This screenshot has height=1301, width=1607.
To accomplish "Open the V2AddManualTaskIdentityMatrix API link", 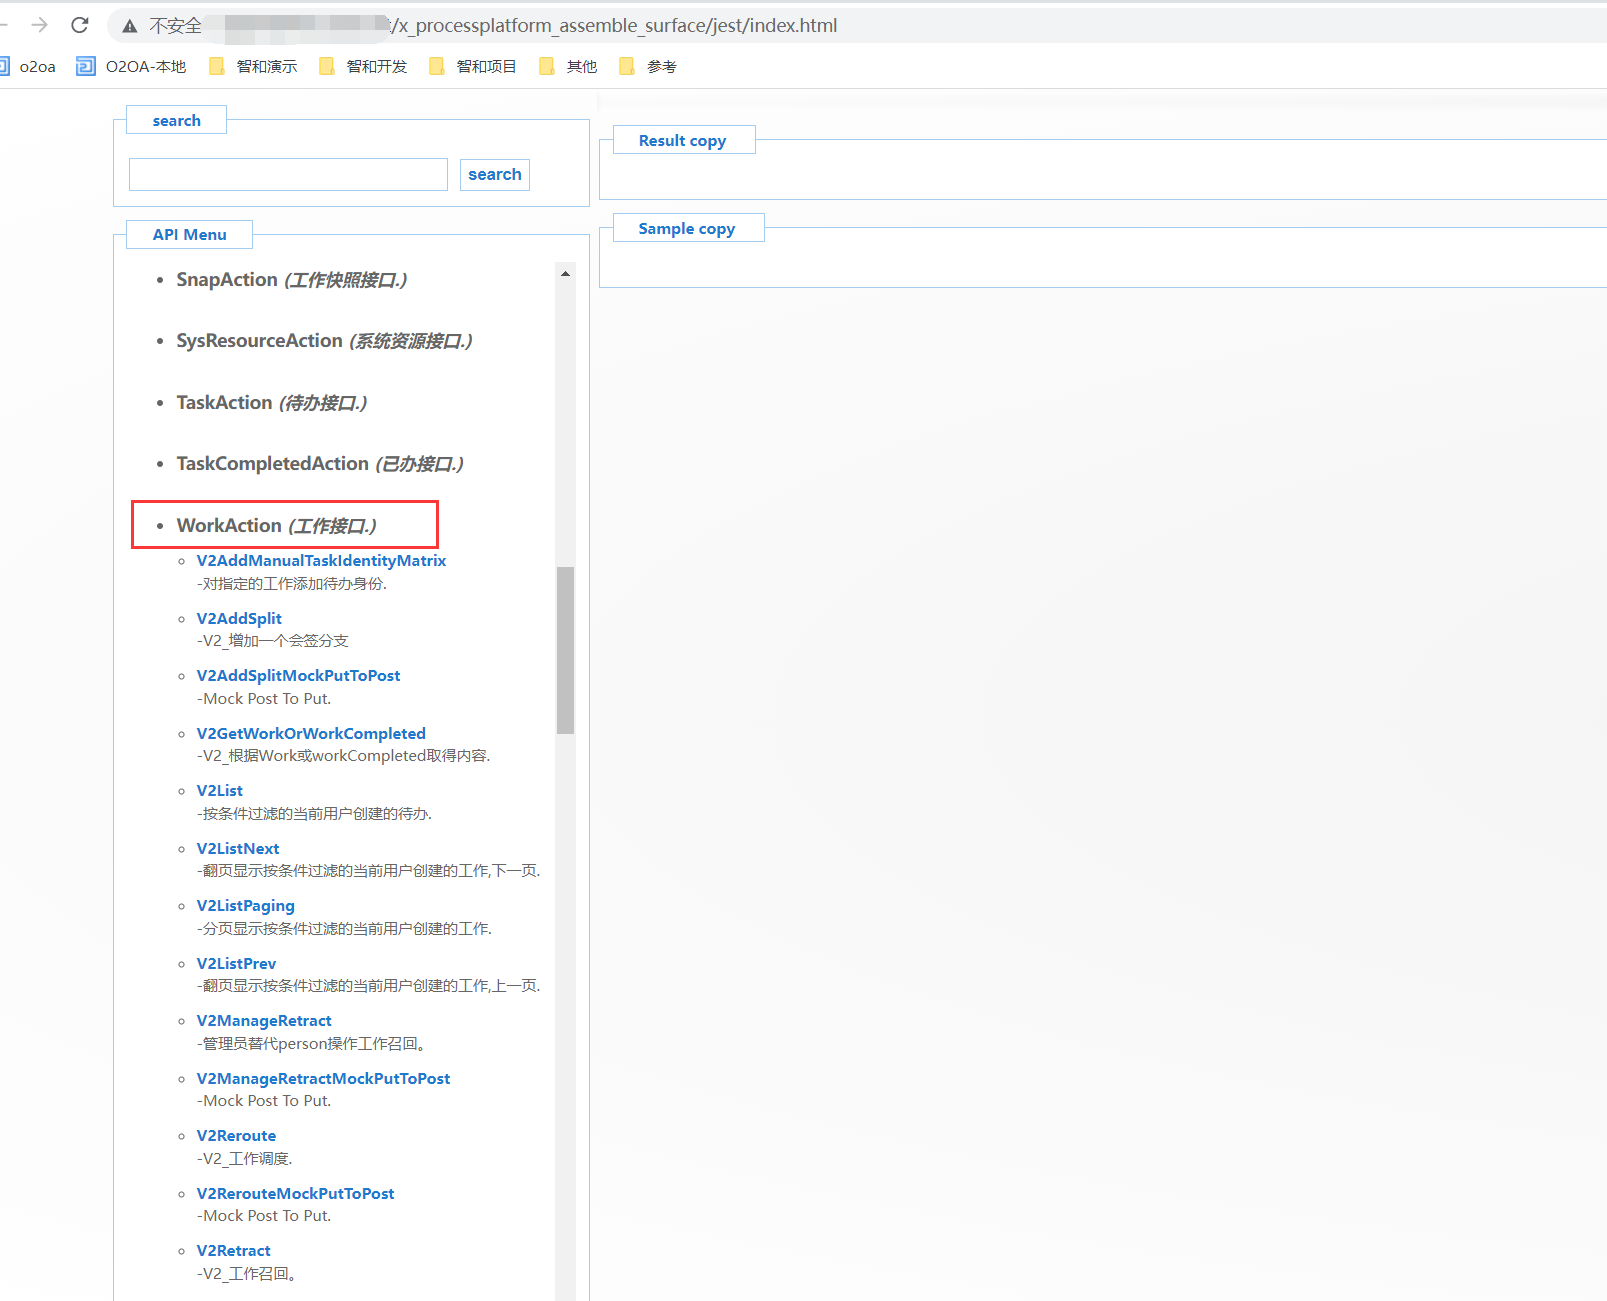I will [x=321, y=561].
